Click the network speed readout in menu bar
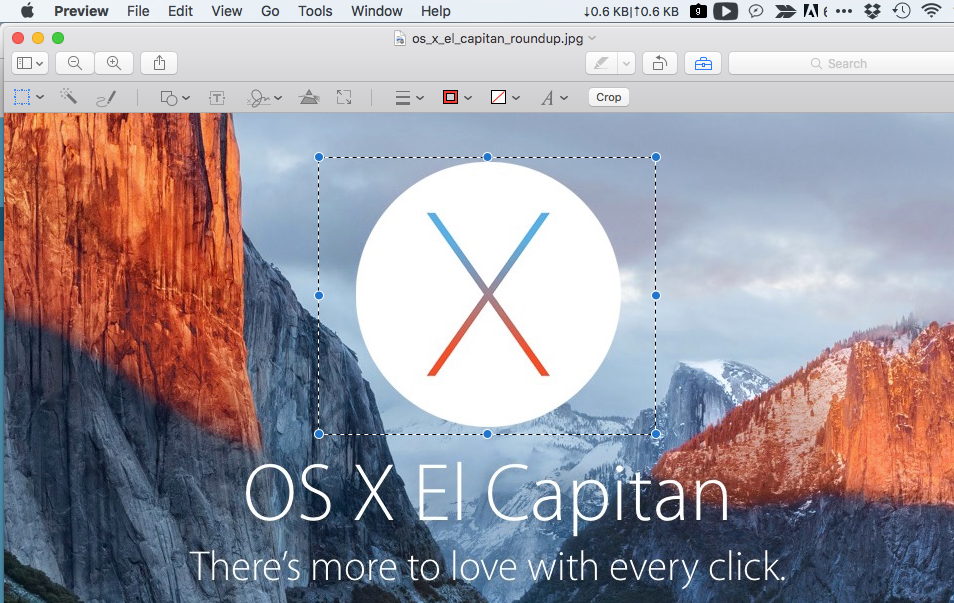The width and height of the screenshot is (954, 603). coord(631,11)
